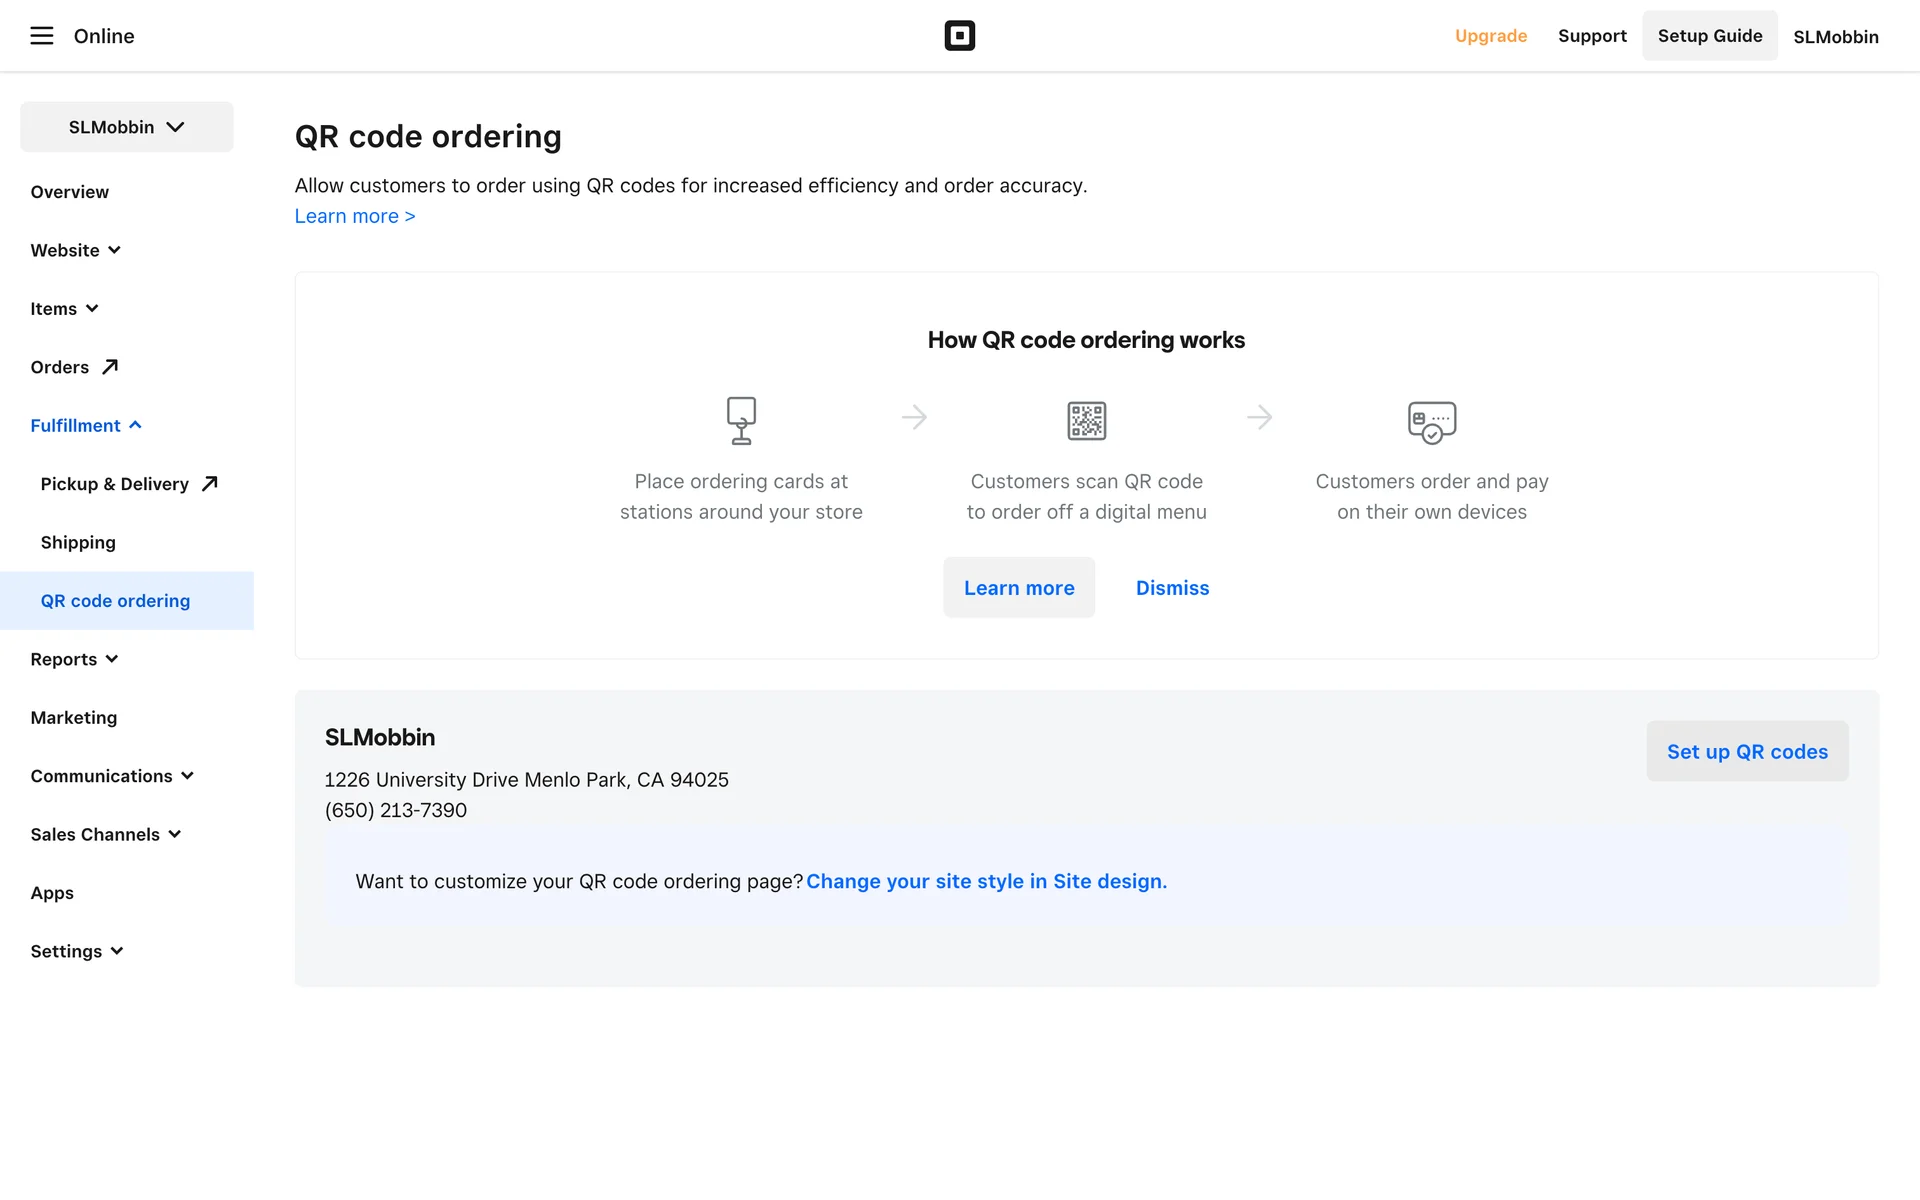The width and height of the screenshot is (1920, 1200).
Task: Dismiss the how-it-works panel
Action: coord(1172,588)
